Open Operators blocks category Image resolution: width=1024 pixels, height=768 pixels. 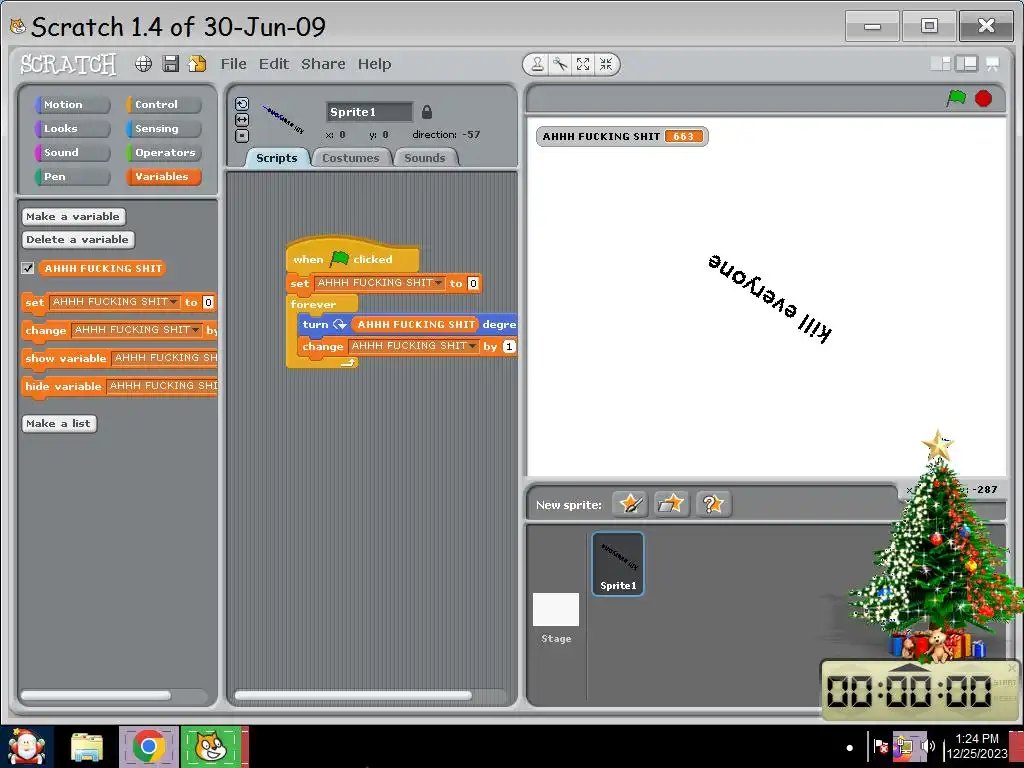coord(163,153)
